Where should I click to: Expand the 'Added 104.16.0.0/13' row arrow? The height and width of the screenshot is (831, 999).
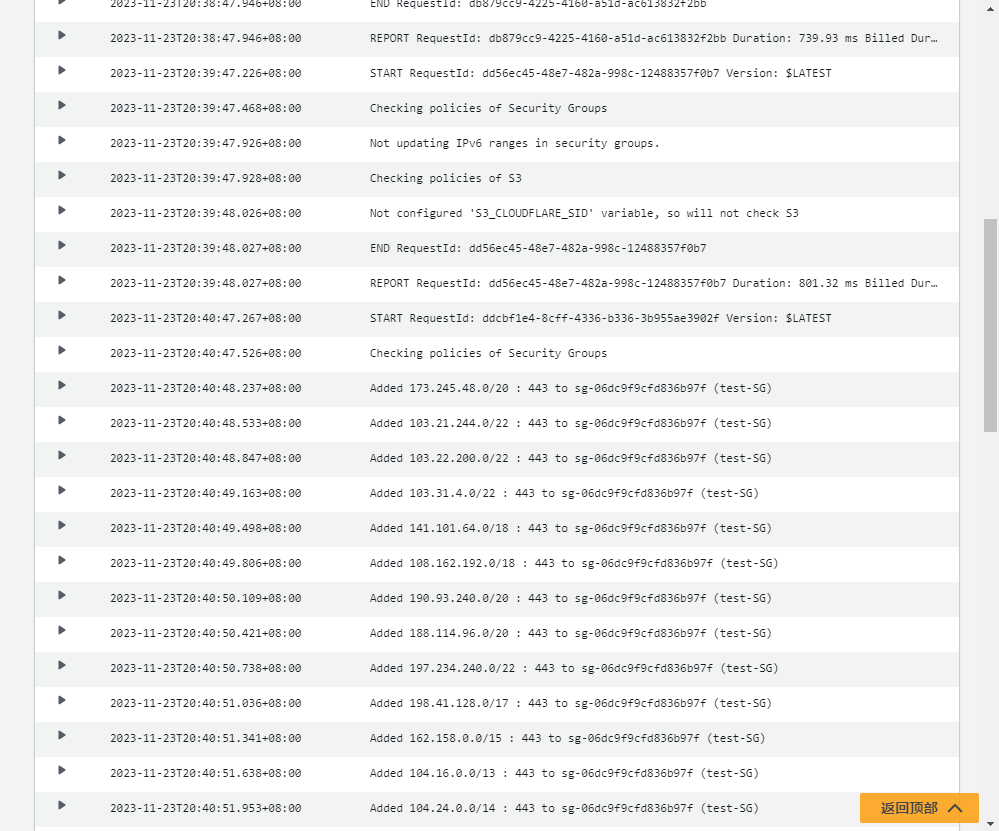(62, 770)
